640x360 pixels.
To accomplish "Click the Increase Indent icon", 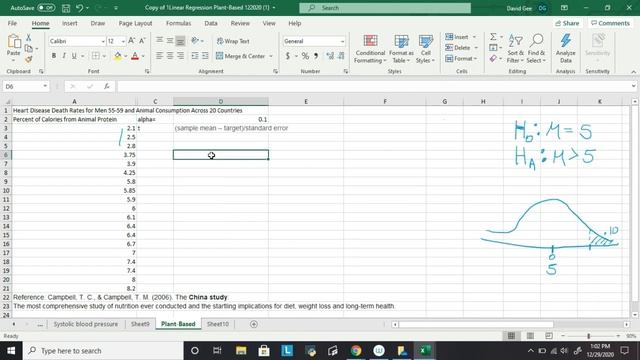I will pos(205,56).
